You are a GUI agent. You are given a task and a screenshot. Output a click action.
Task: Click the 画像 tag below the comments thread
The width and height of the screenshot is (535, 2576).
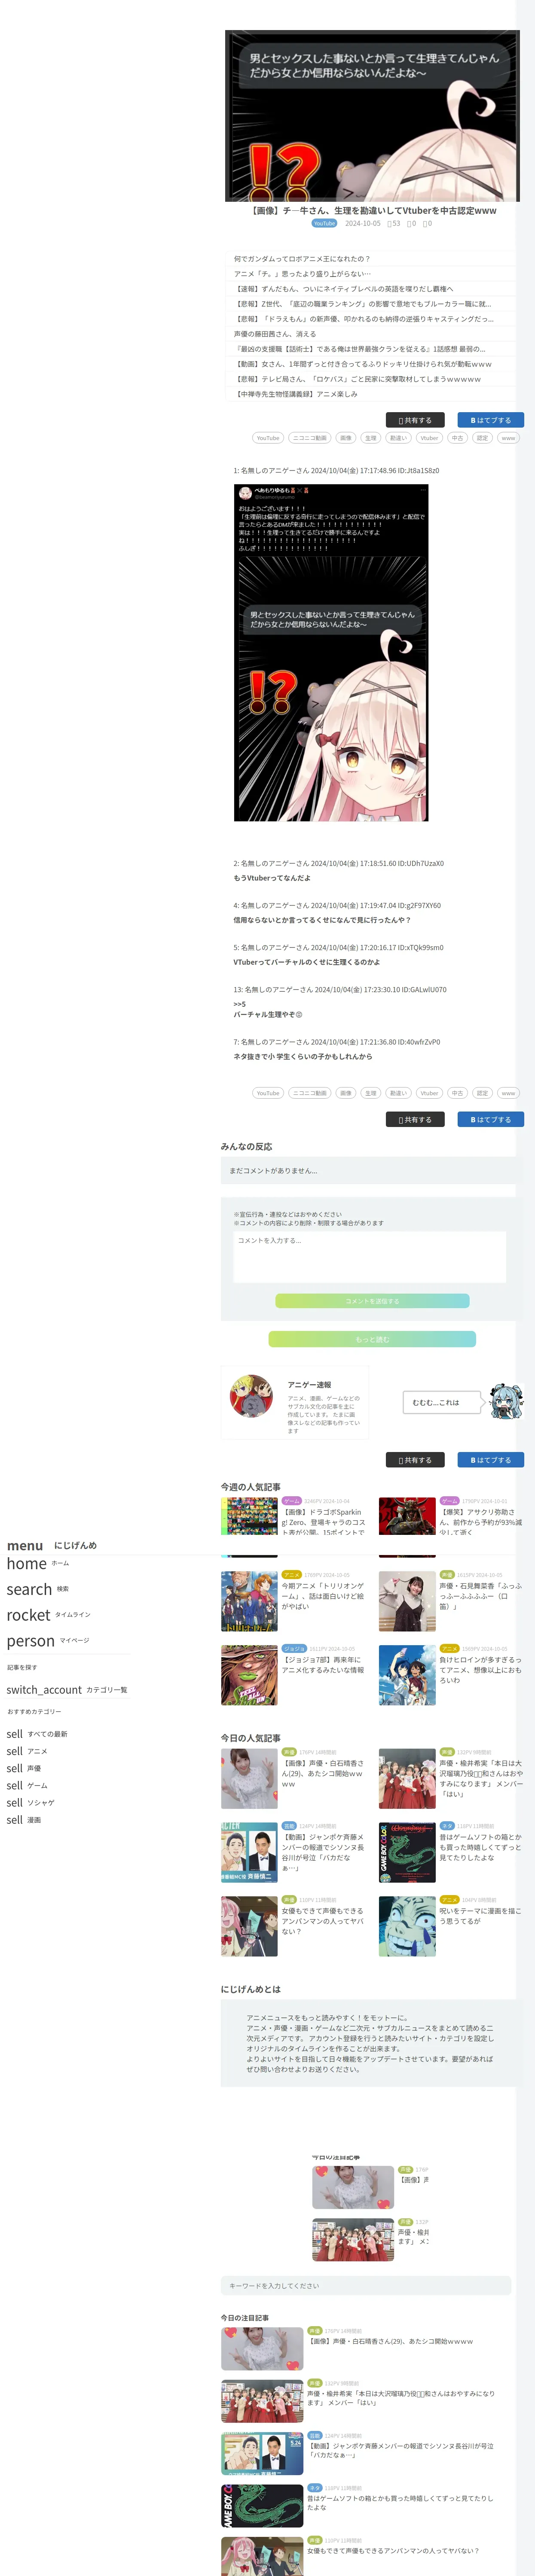coord(346,1093)
